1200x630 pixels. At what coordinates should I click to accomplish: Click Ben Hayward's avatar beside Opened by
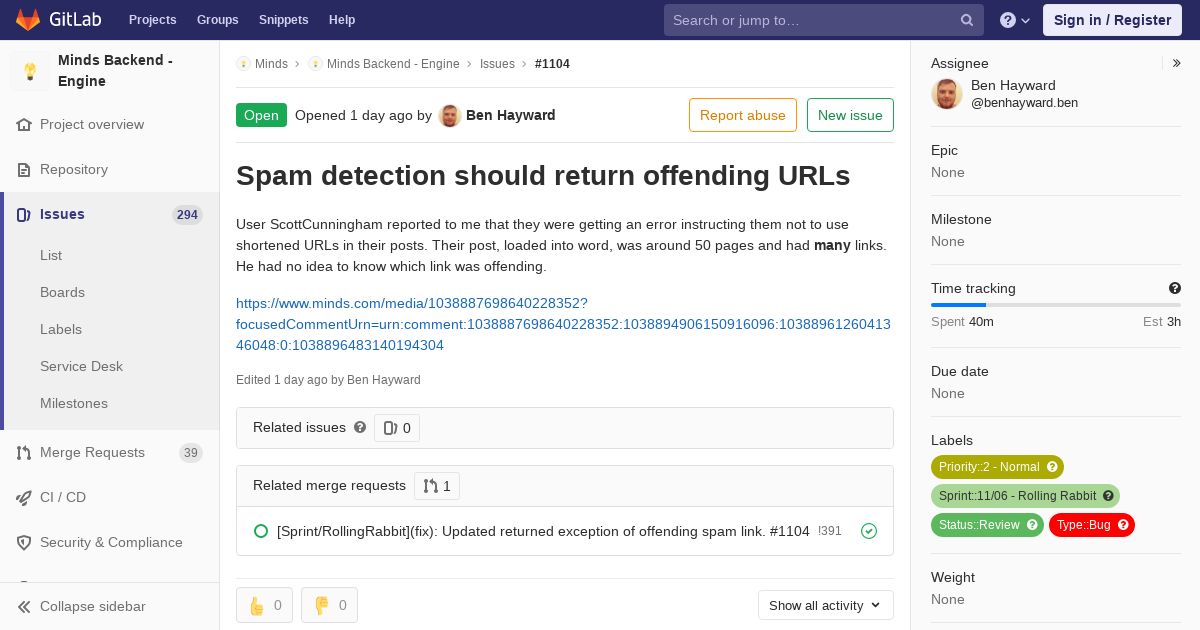click(x=450, y=116)
